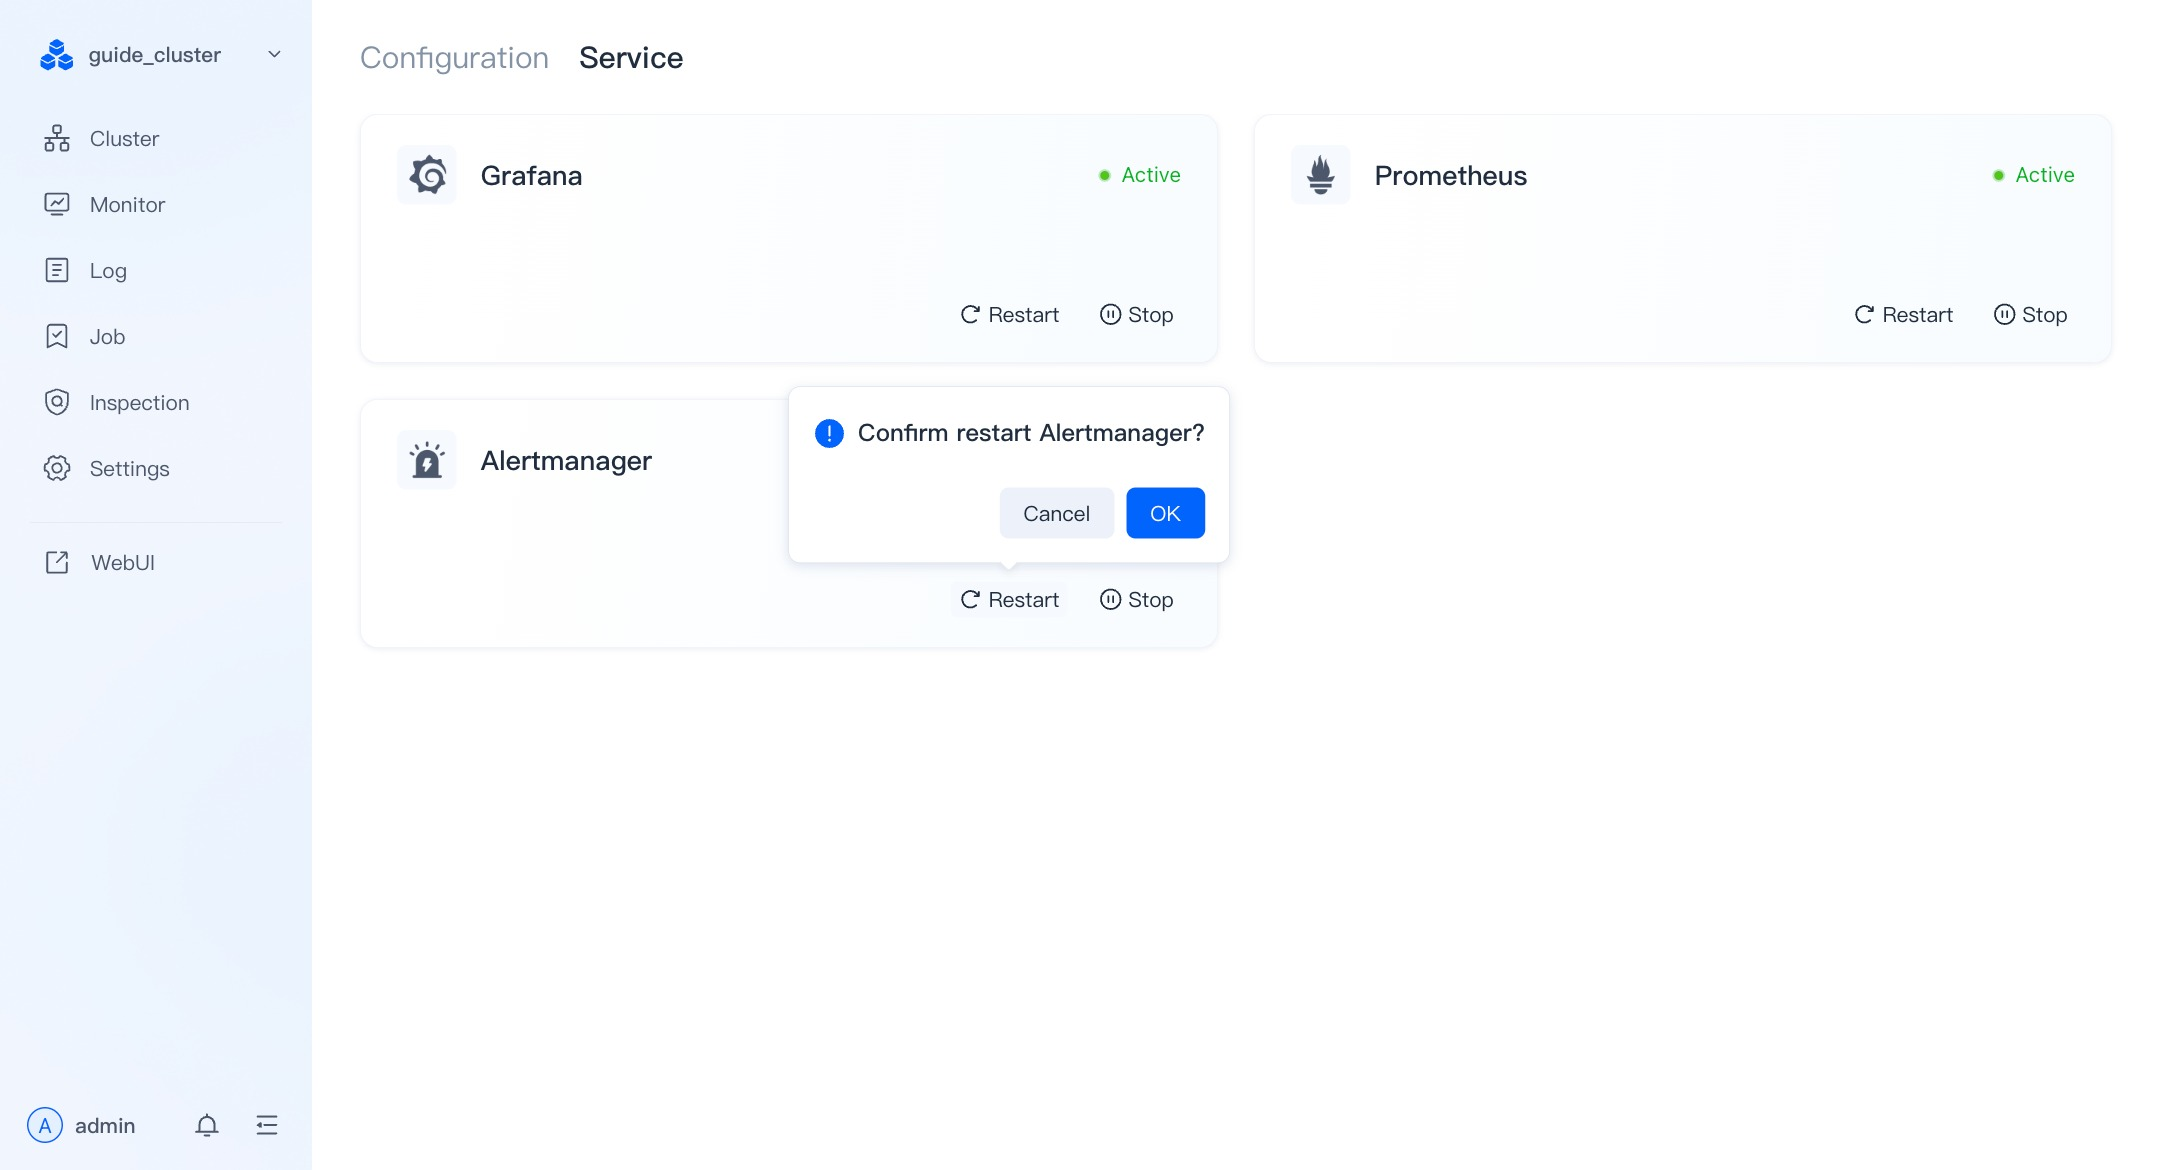Click the Alertmanager service name
Image resolution: width=2160 pixels, height=1170 pixels.
(x=566, y=461)
